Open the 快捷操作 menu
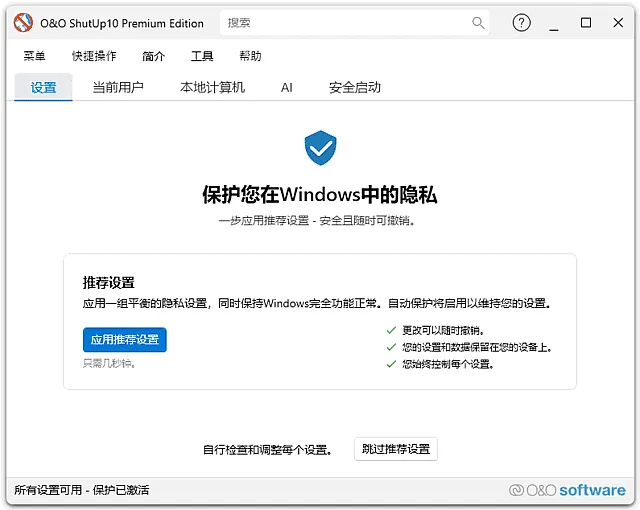This screenshot has height=510, width=640. (x=94, y=56)
